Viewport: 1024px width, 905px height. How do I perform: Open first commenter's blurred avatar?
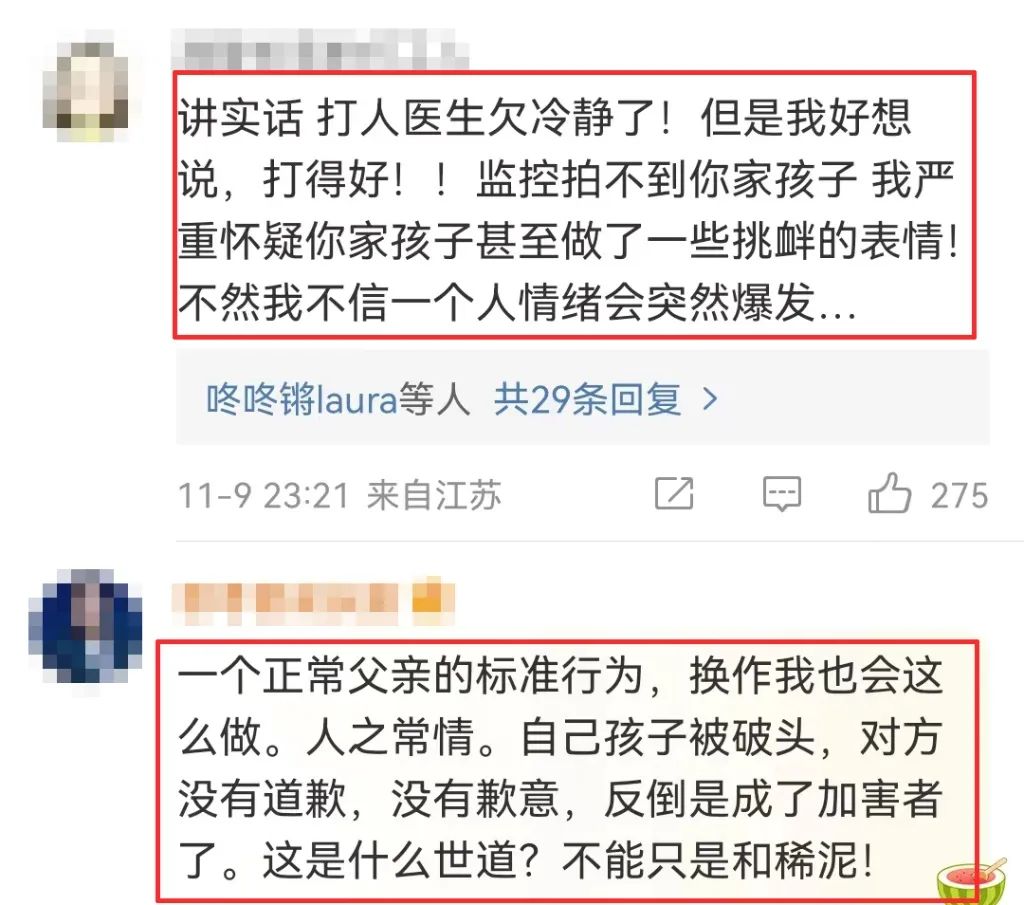(x=86, y=86)
